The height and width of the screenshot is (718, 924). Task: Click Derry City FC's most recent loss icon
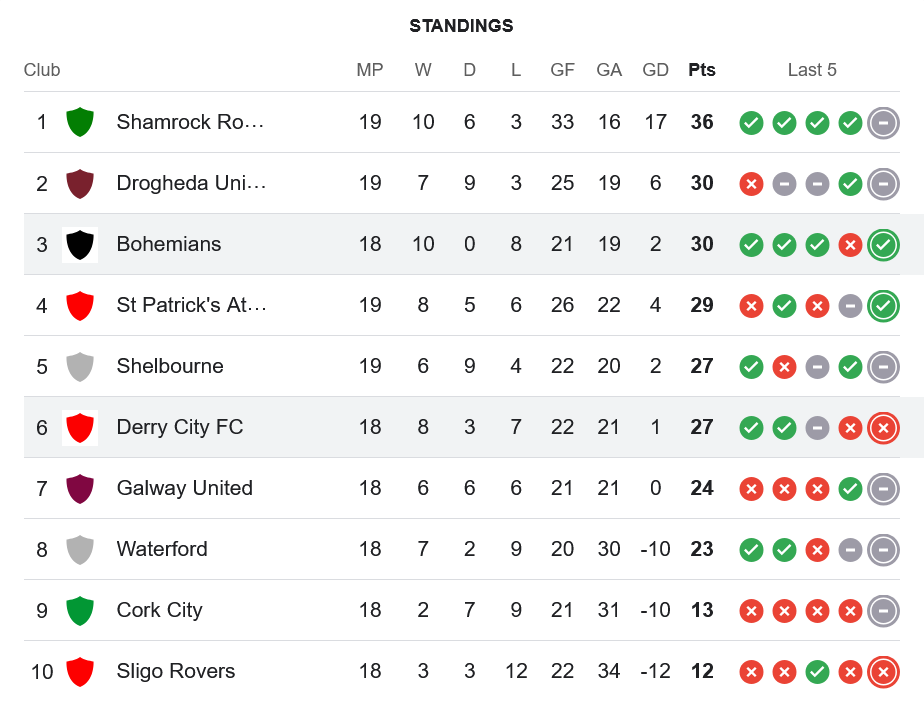[883, 428]
